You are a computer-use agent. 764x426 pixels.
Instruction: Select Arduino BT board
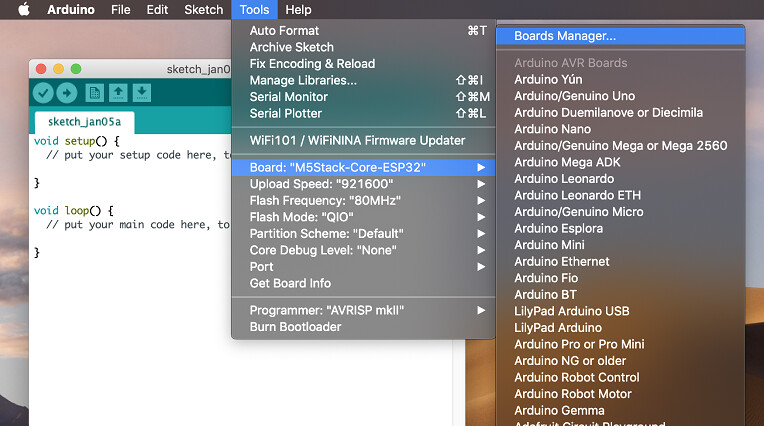tap(620, 295)
